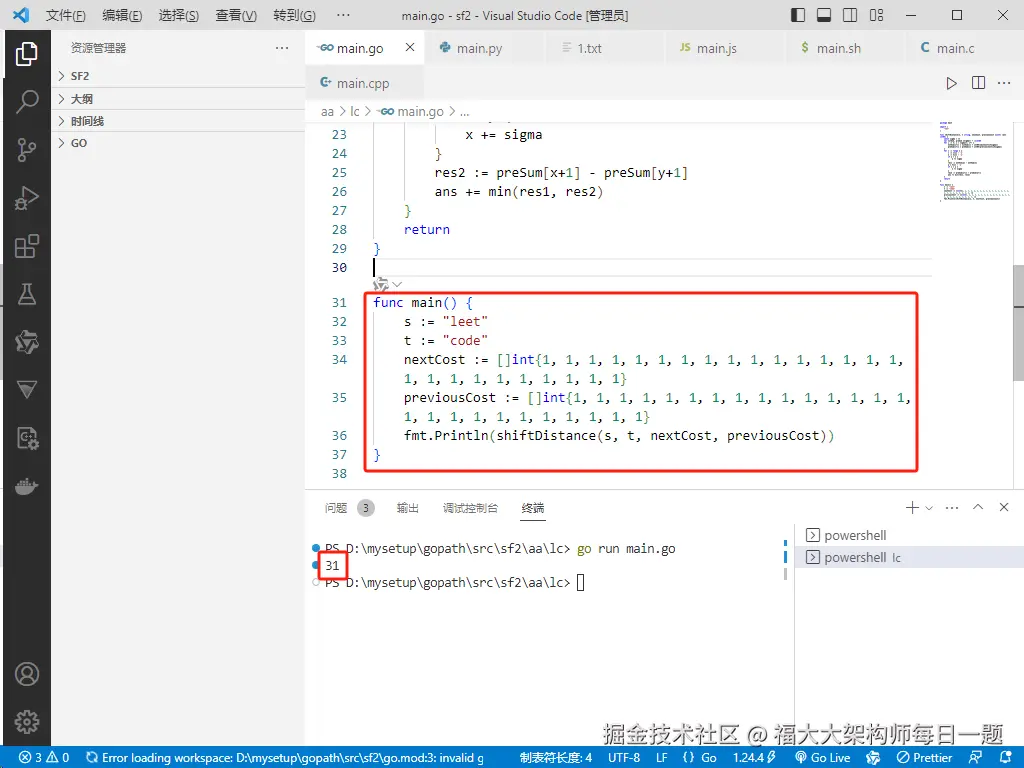Open the Docker whale view
This screenshot has width=1024, height=768.
point(27,487)
